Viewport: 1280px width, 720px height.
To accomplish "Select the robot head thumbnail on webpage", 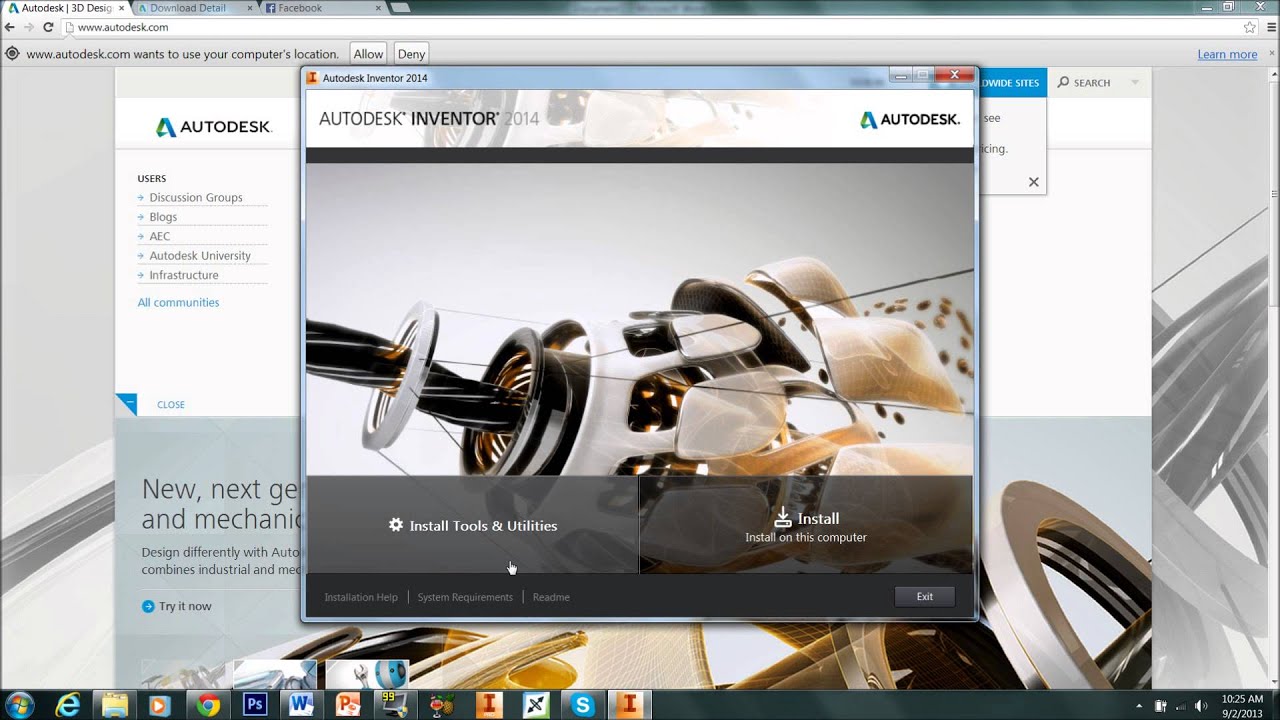I will 366,674.
